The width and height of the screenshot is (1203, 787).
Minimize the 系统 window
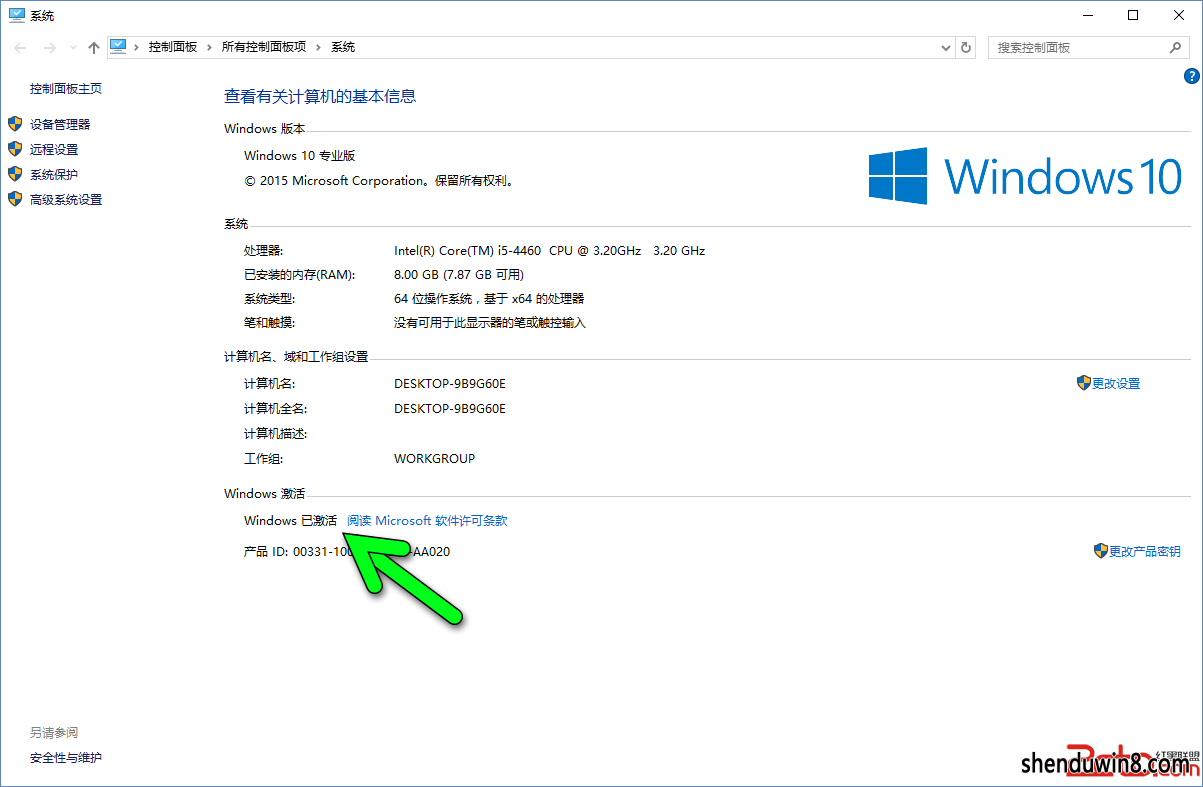coord(1086,15)
